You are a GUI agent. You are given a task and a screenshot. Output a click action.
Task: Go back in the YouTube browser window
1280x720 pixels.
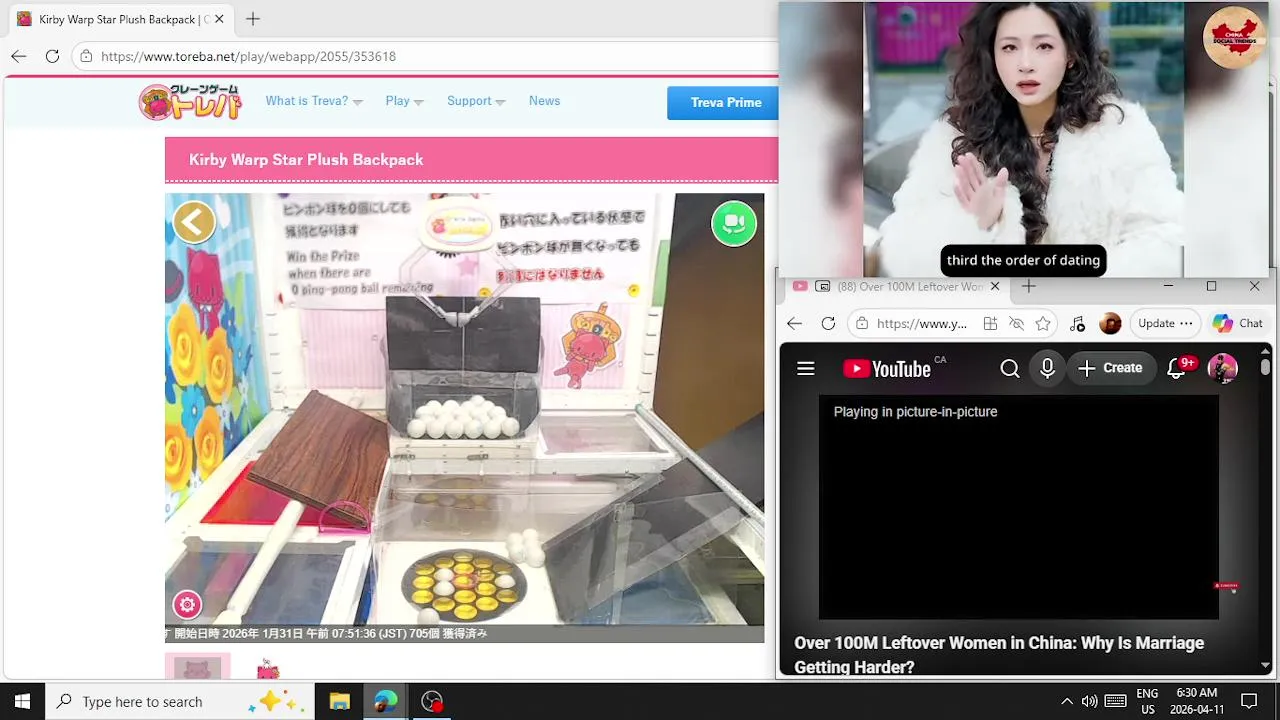point(794,323)
